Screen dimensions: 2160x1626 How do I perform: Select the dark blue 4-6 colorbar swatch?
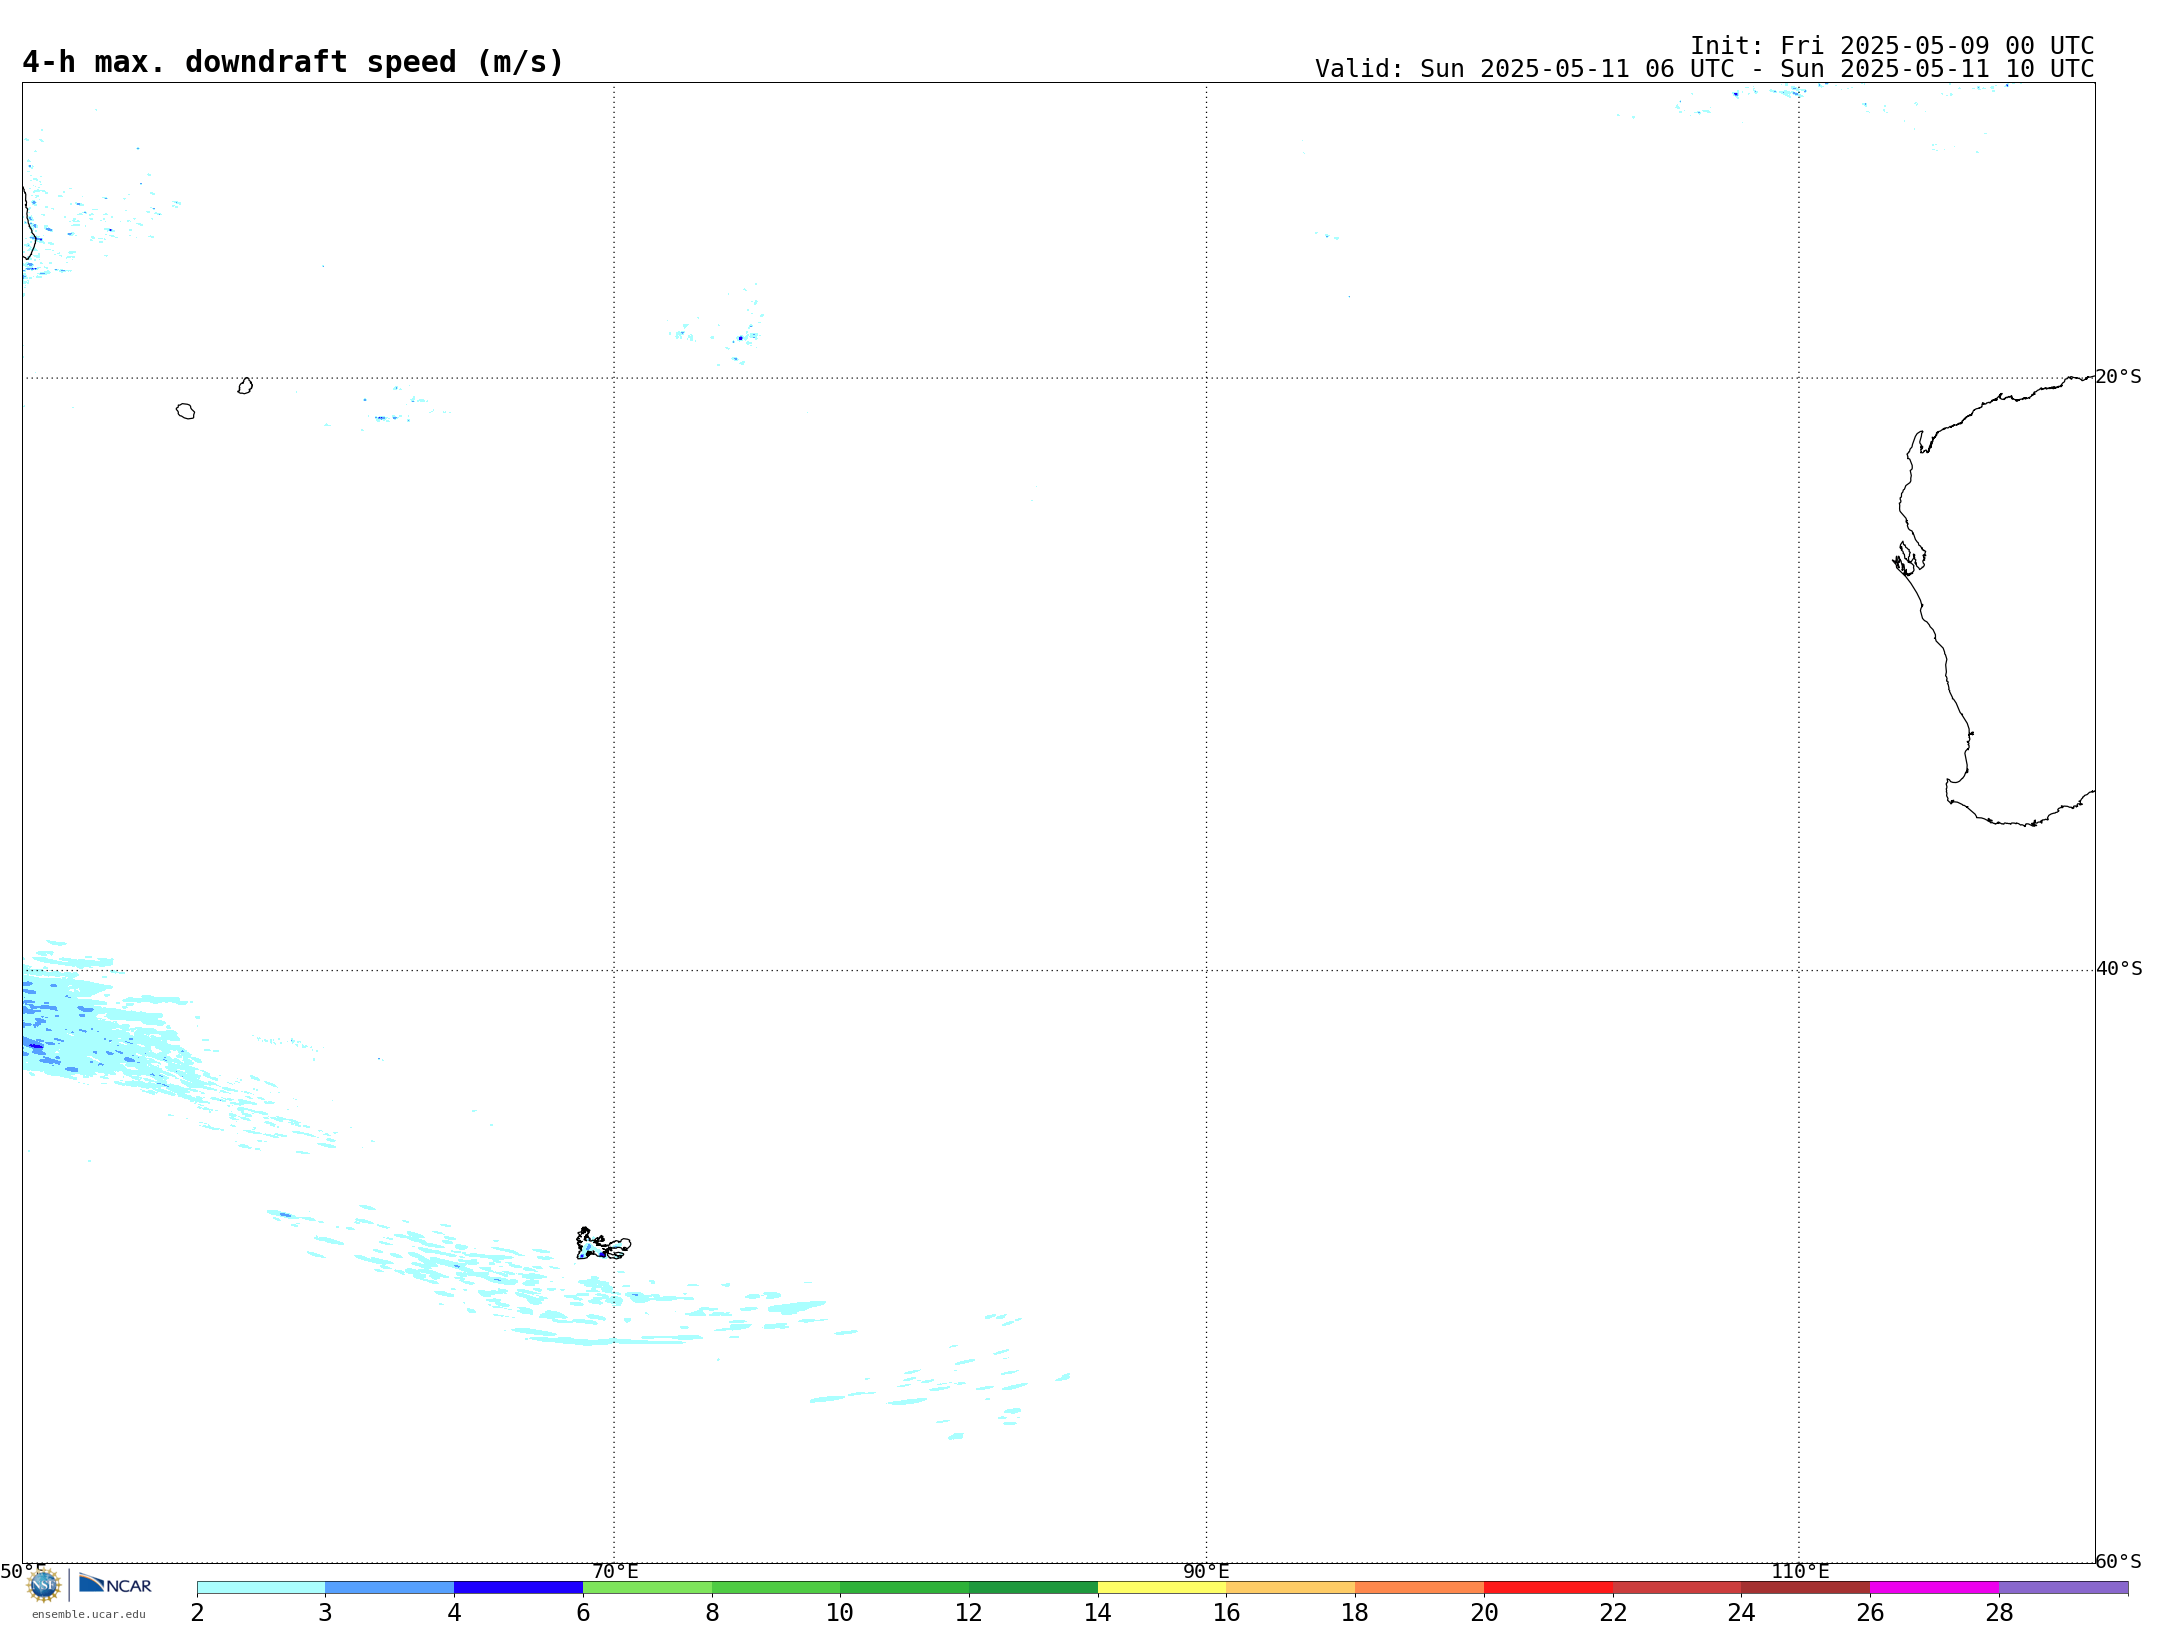[519, 1588]
